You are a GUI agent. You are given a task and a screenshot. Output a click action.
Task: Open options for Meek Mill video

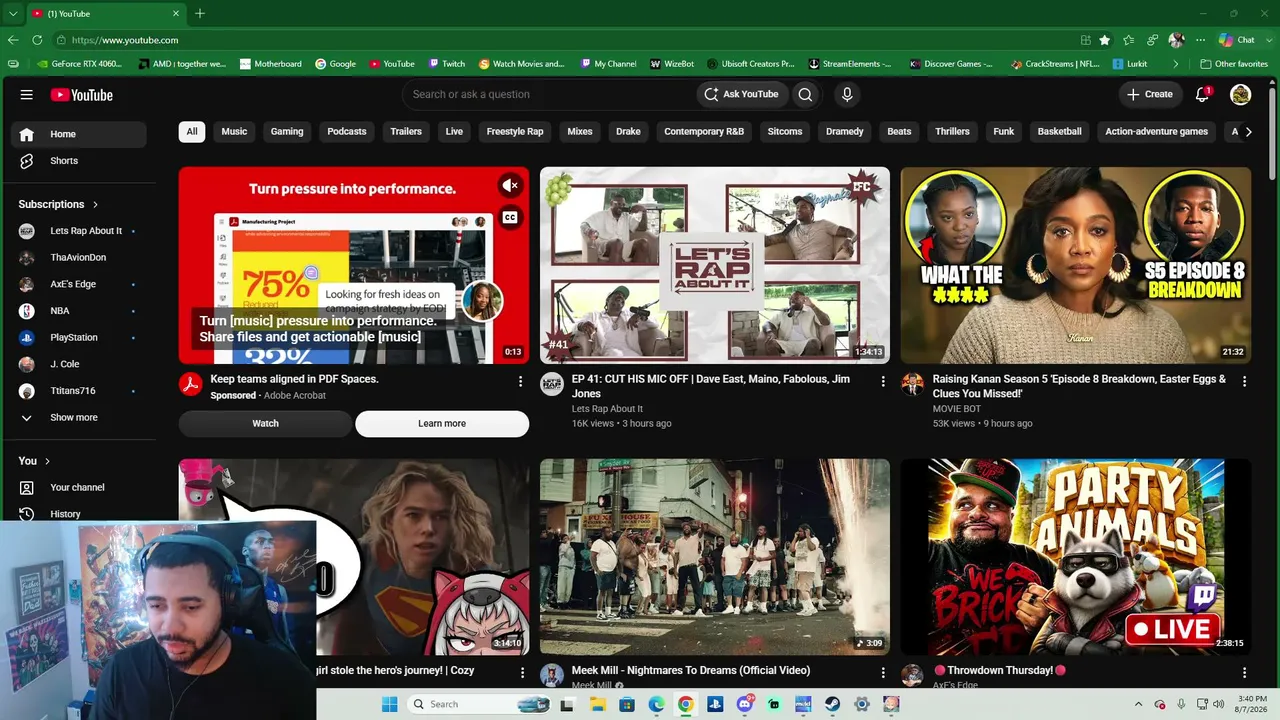(882, 673)
